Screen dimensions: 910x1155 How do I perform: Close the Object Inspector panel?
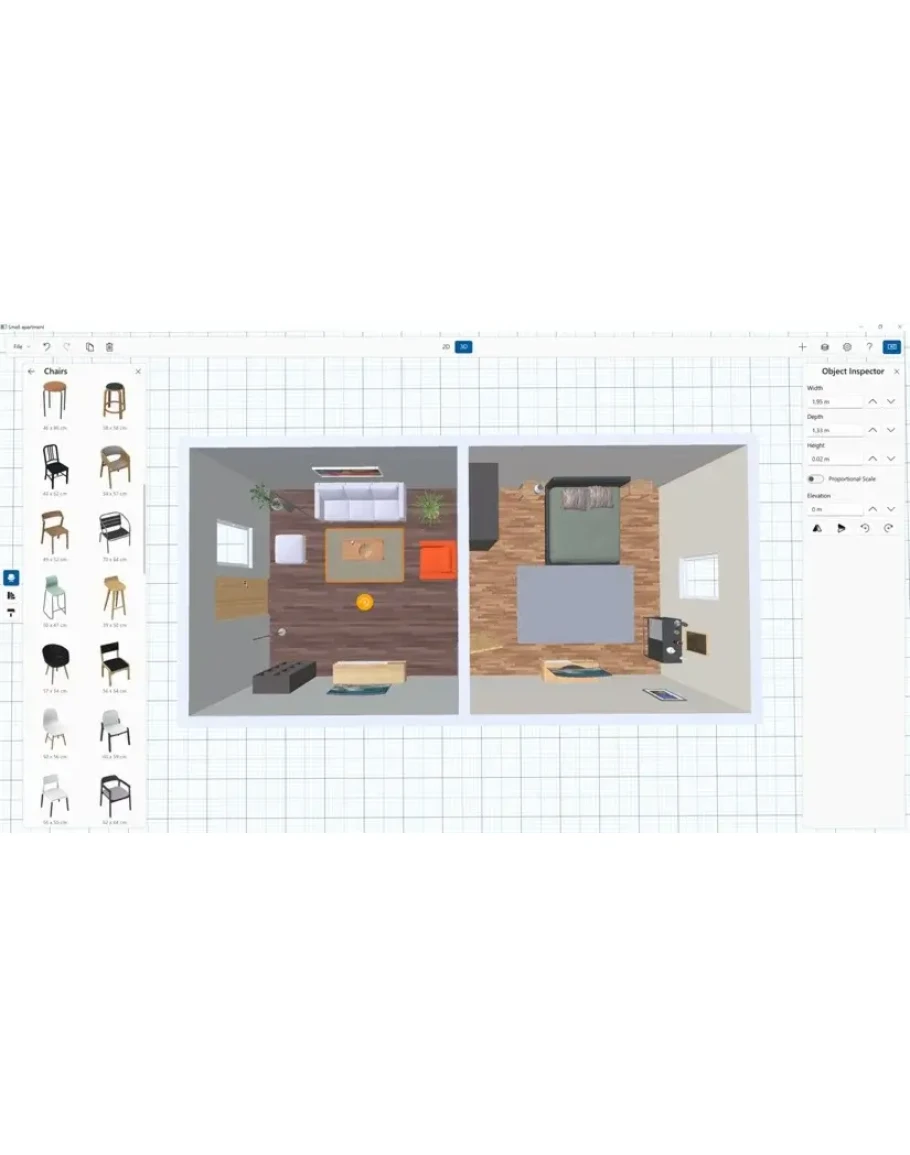(x=896, y=371)
